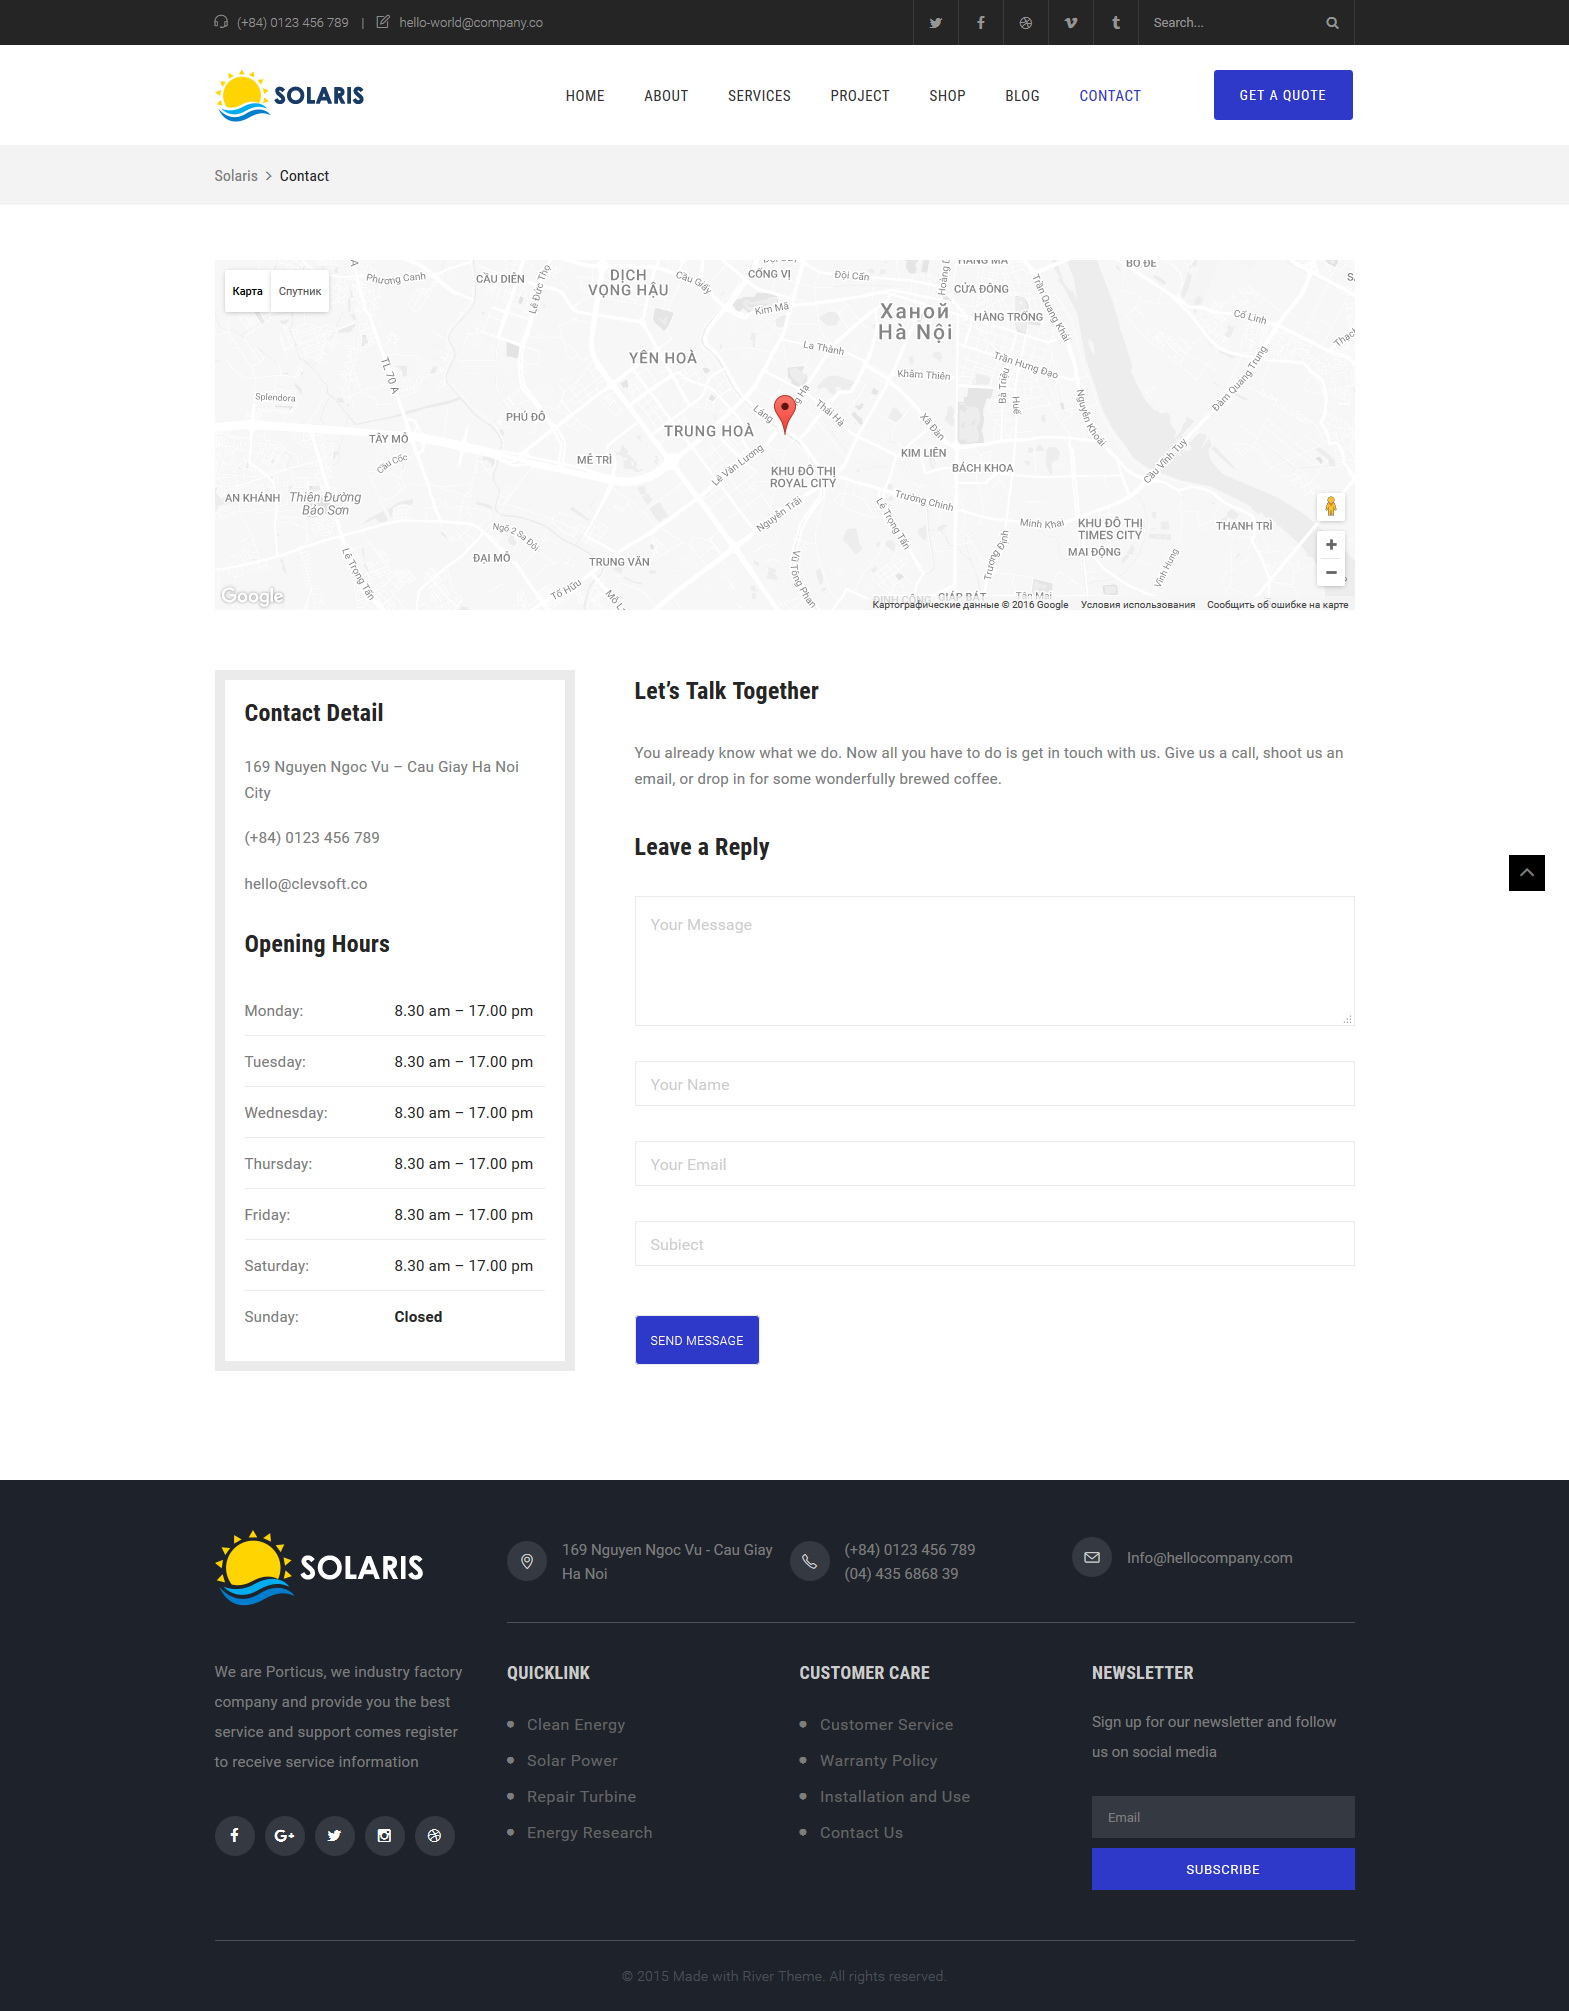
Task: Open the footer Contact Us link
Action: [x=861, y=1833]
